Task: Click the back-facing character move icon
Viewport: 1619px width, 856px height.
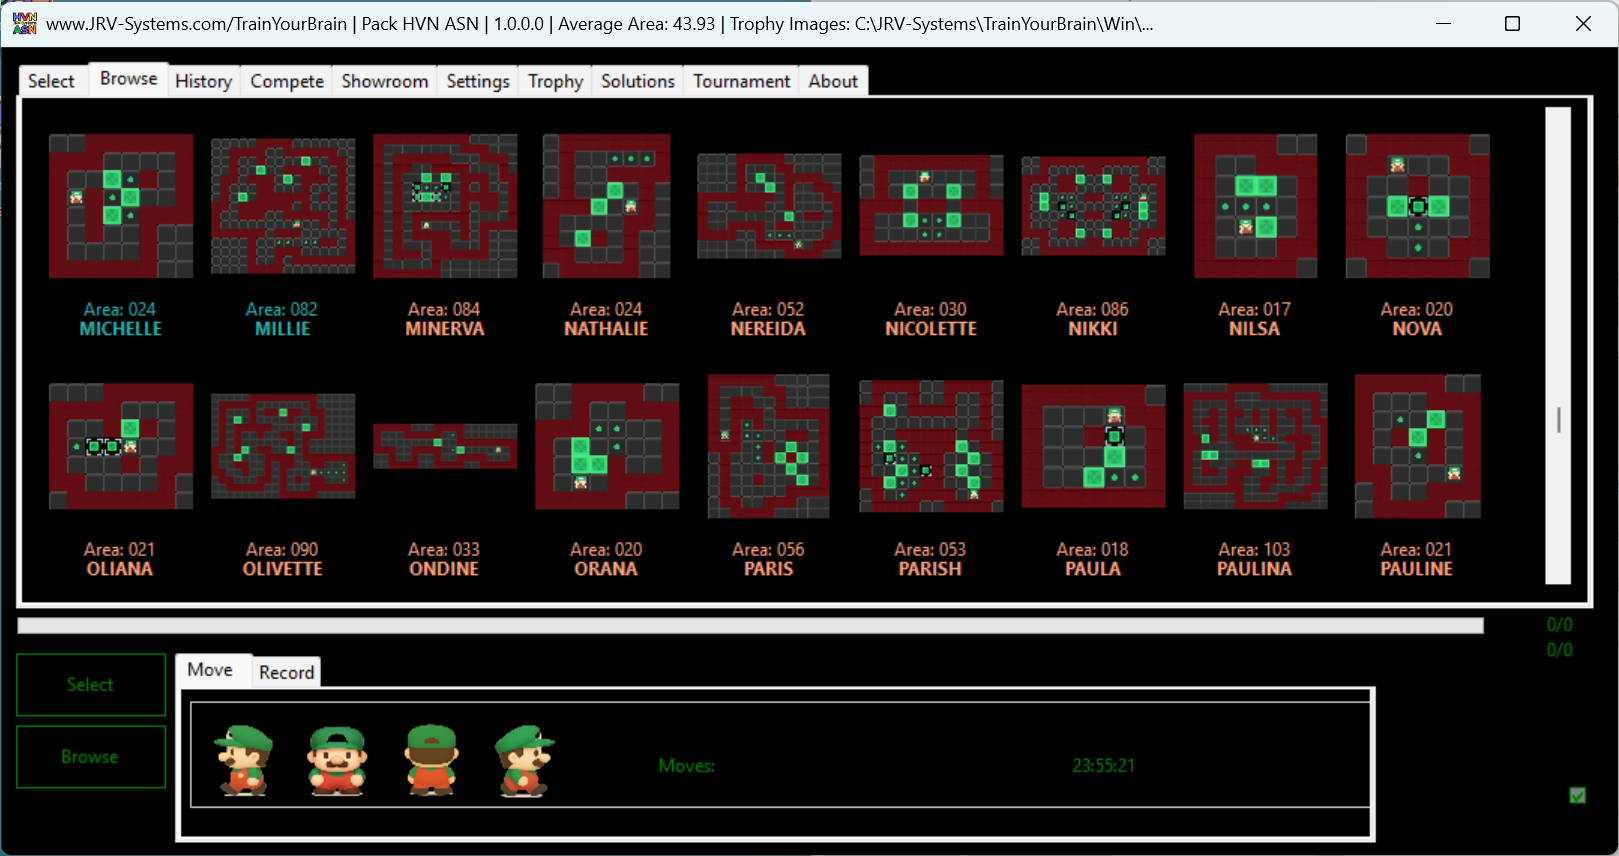Action: [x=432, y=760]
